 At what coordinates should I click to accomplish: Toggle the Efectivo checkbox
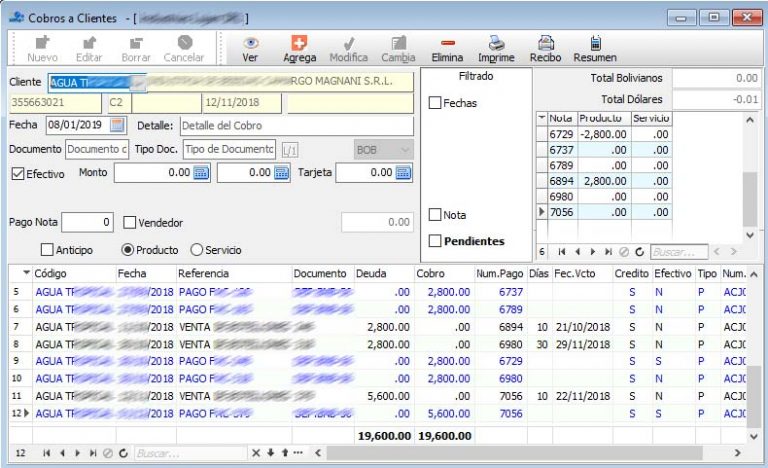tap(18, 173)
